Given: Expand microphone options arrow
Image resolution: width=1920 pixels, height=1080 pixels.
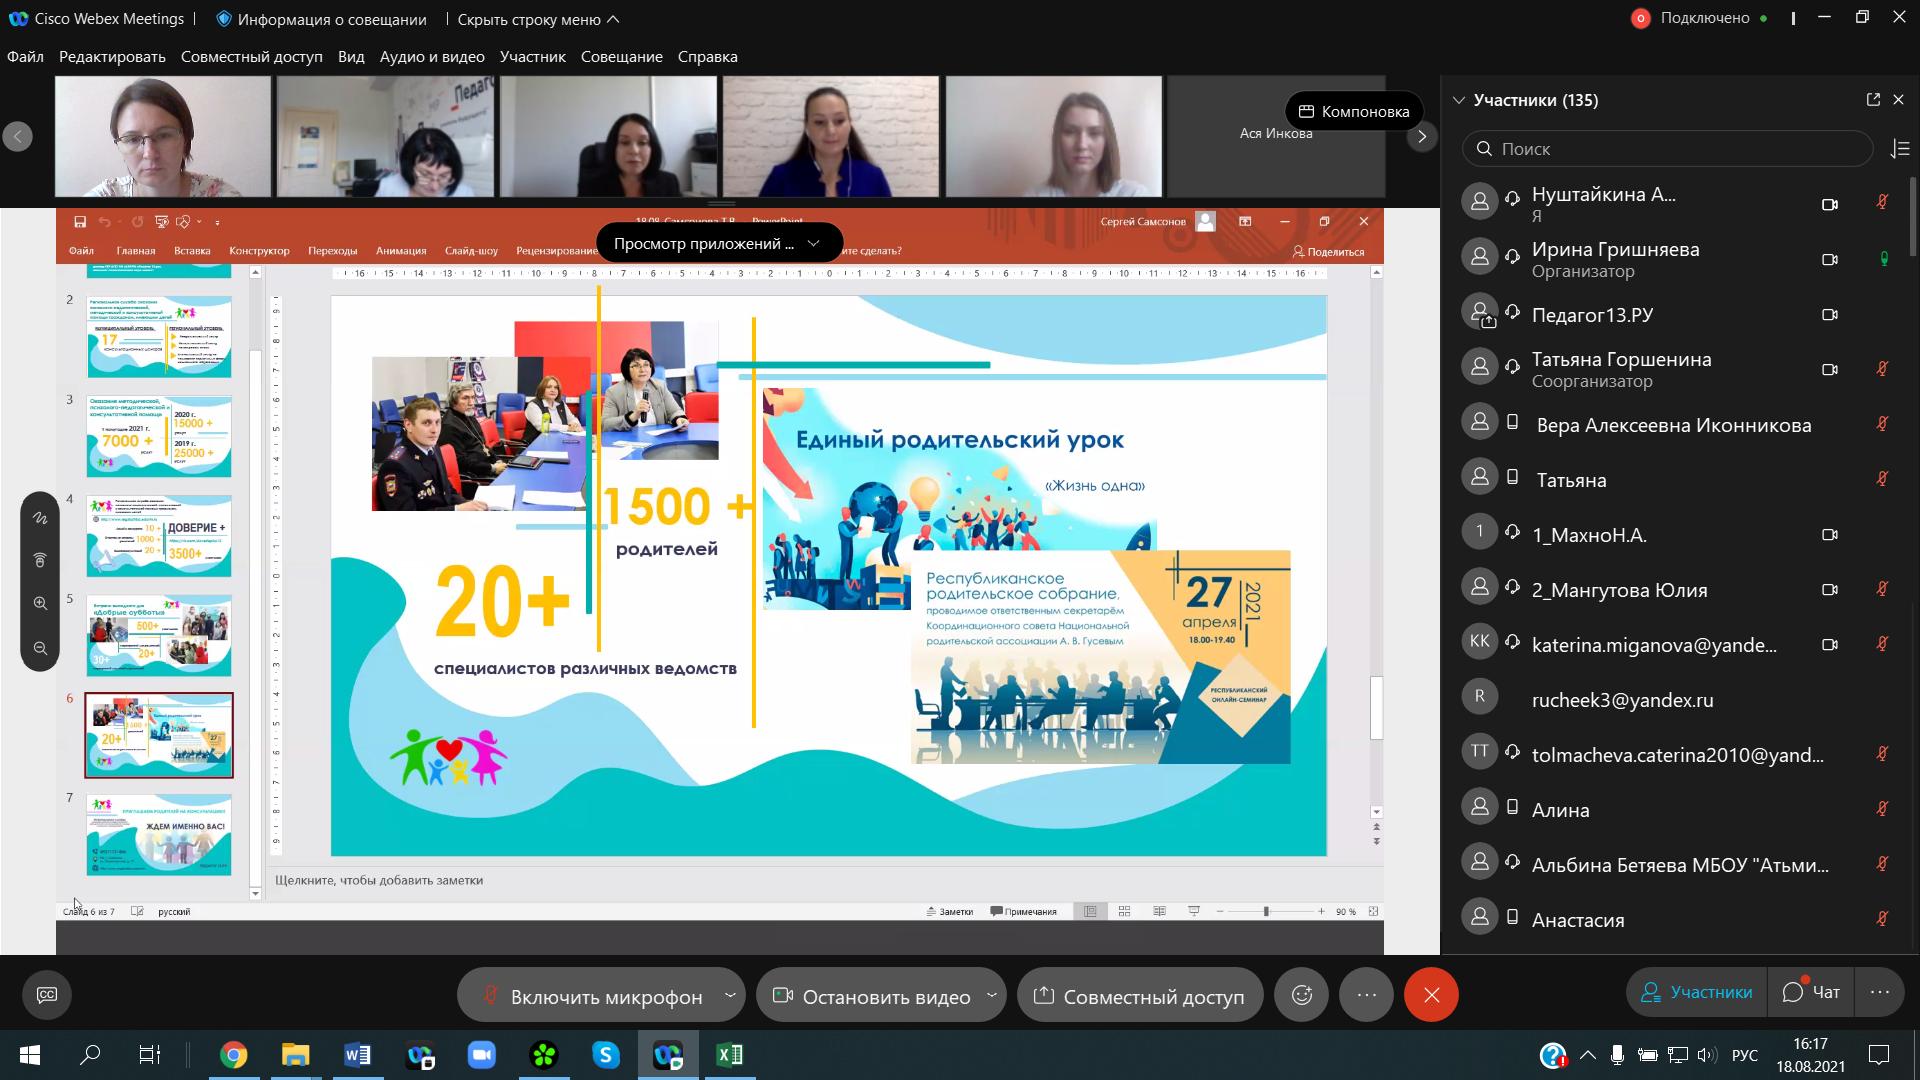Looking at the screenshot, I should tap(730, 995).
